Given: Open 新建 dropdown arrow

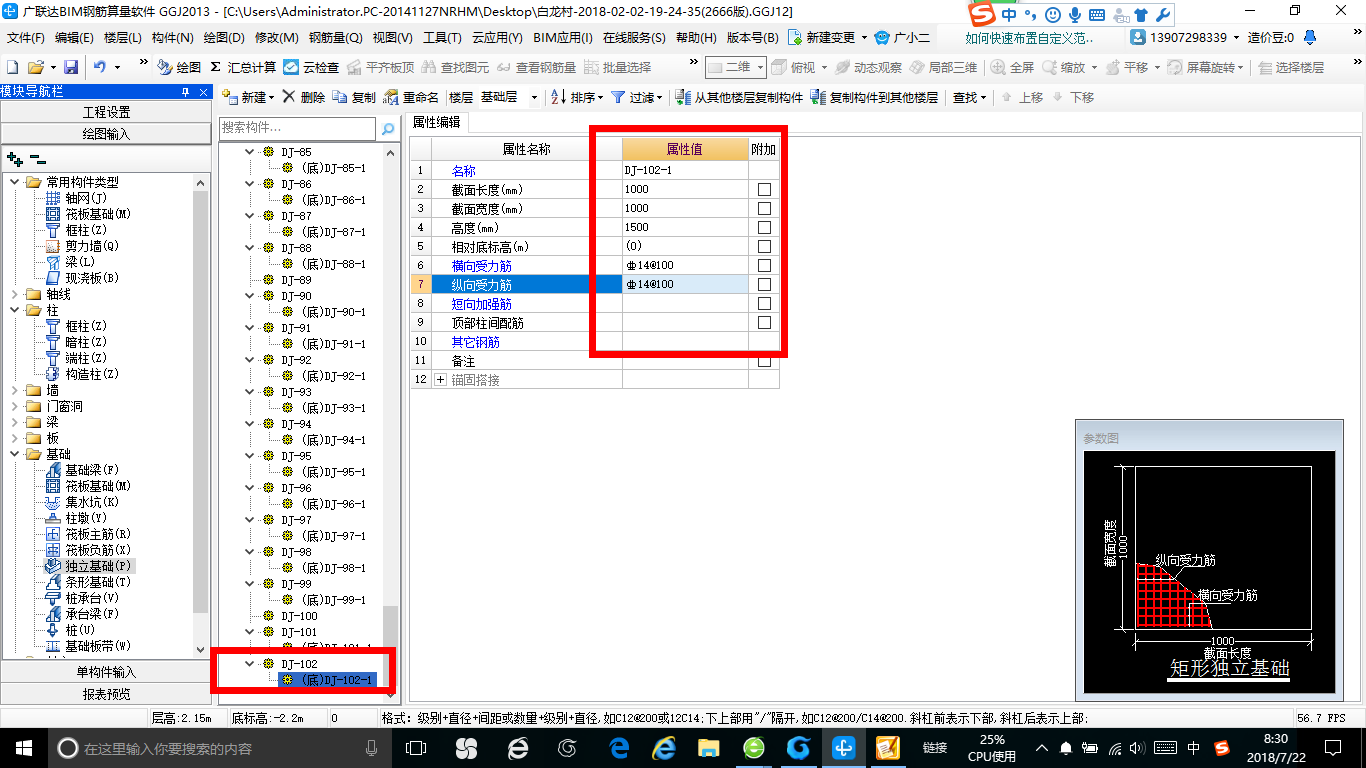Looking at the screenshot, I should pyautogui.click(x=273, y=98).
